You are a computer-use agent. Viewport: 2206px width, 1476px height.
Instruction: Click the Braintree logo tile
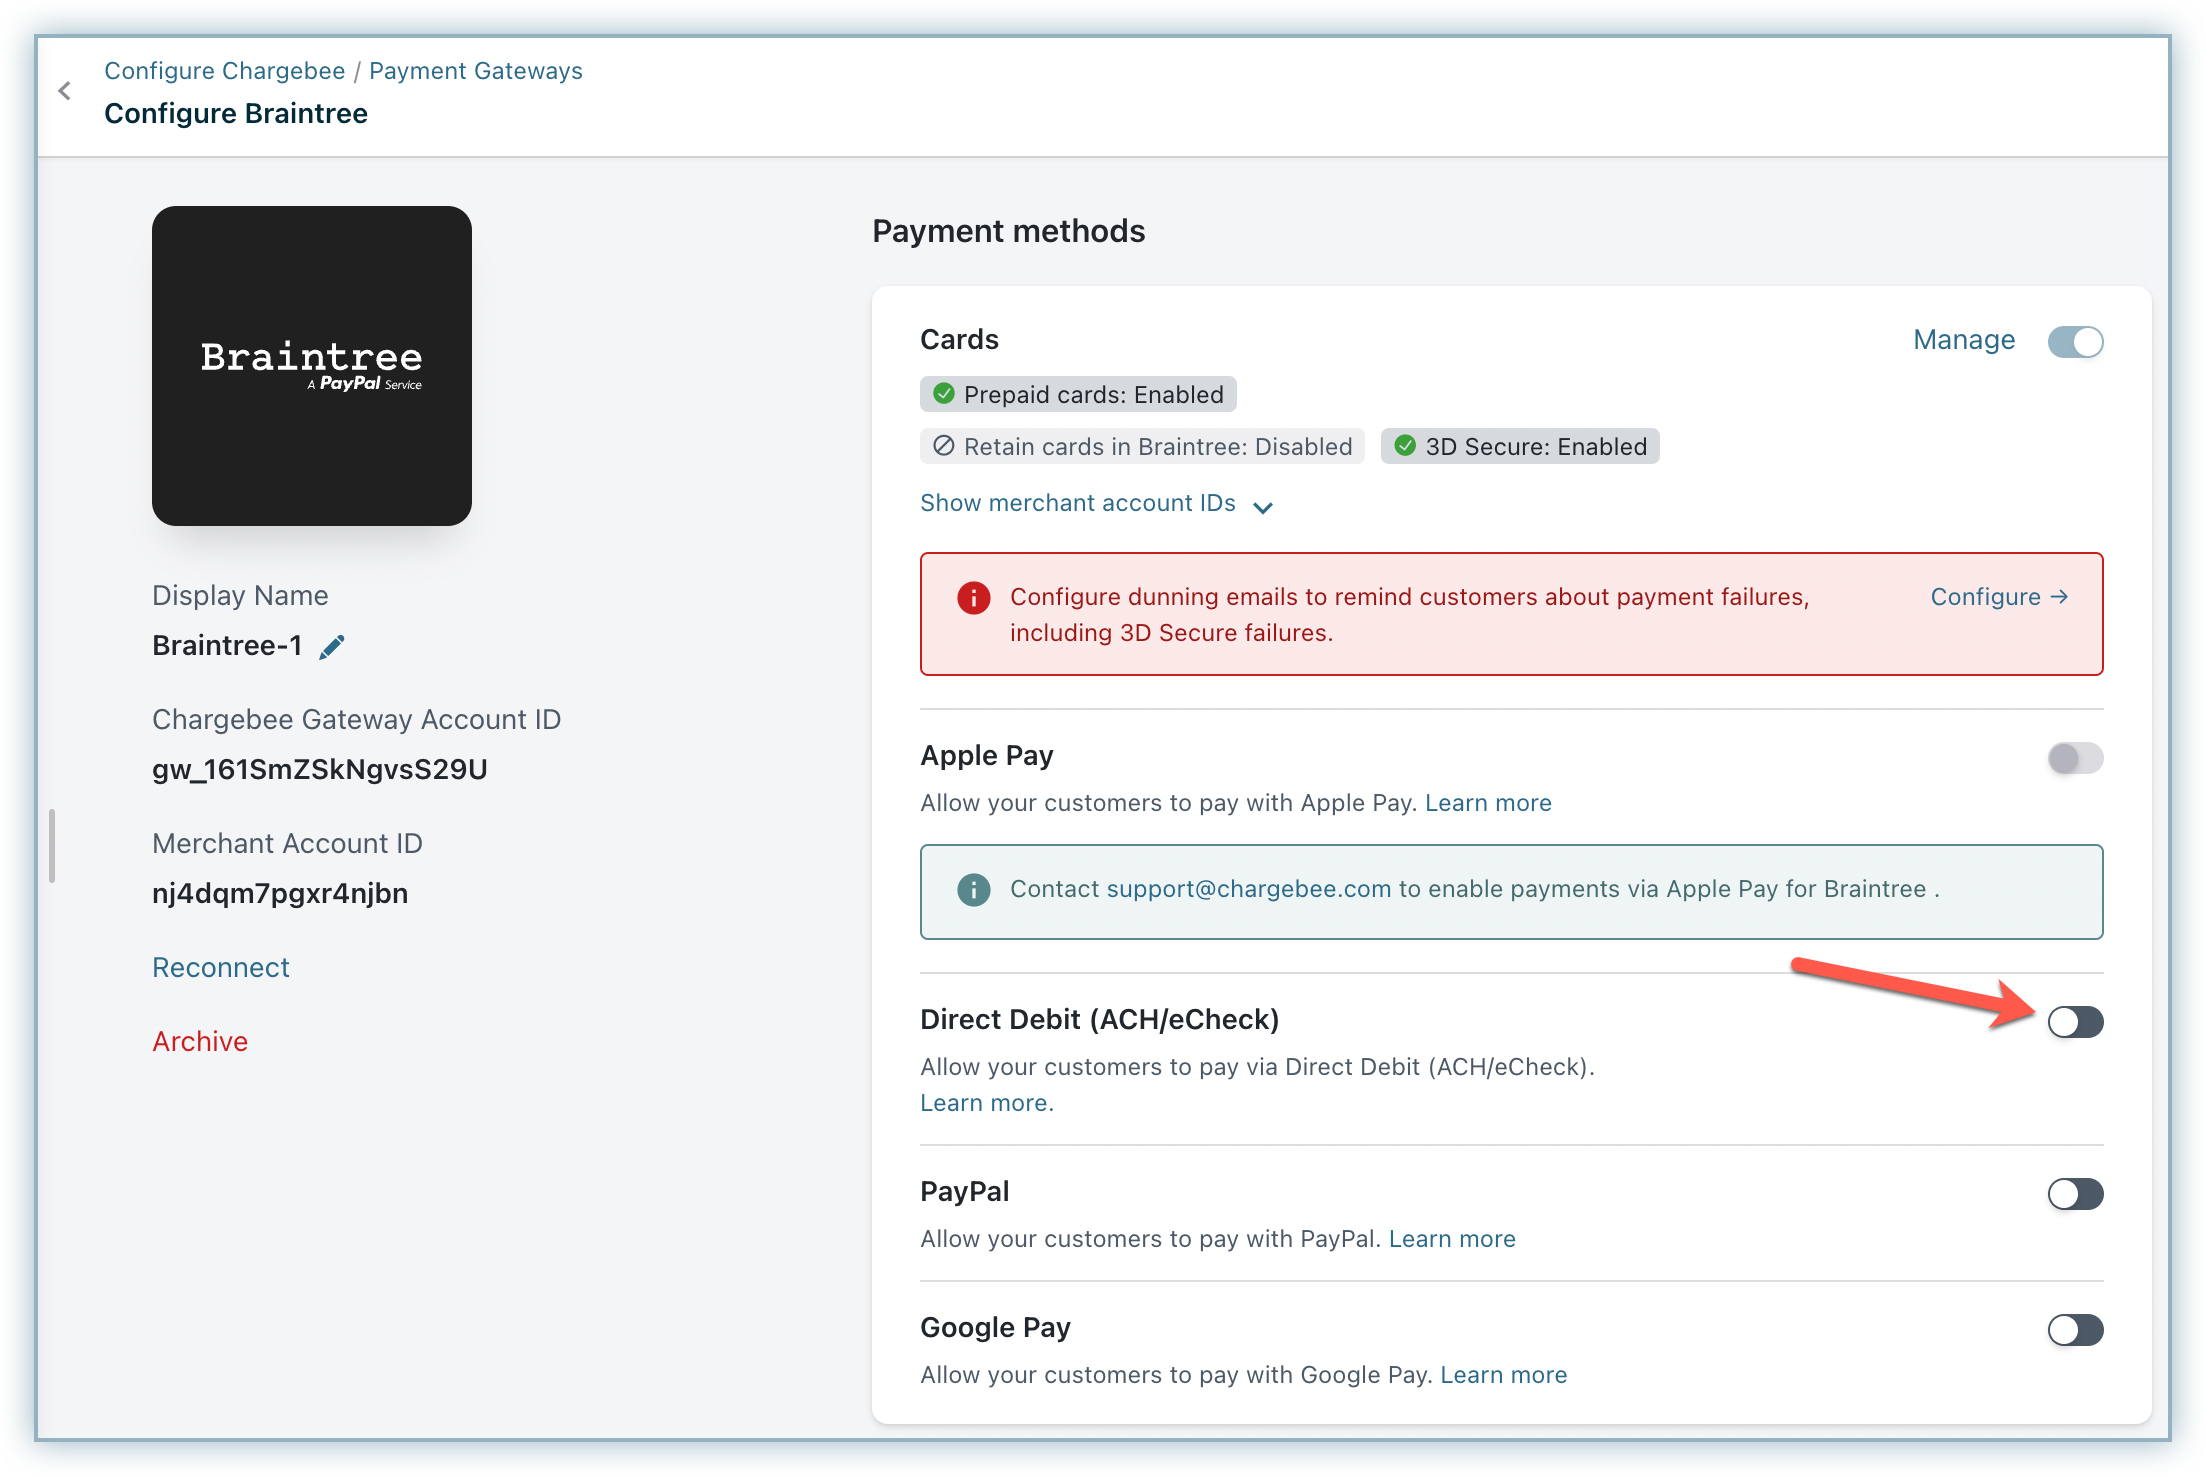[312, 366]
